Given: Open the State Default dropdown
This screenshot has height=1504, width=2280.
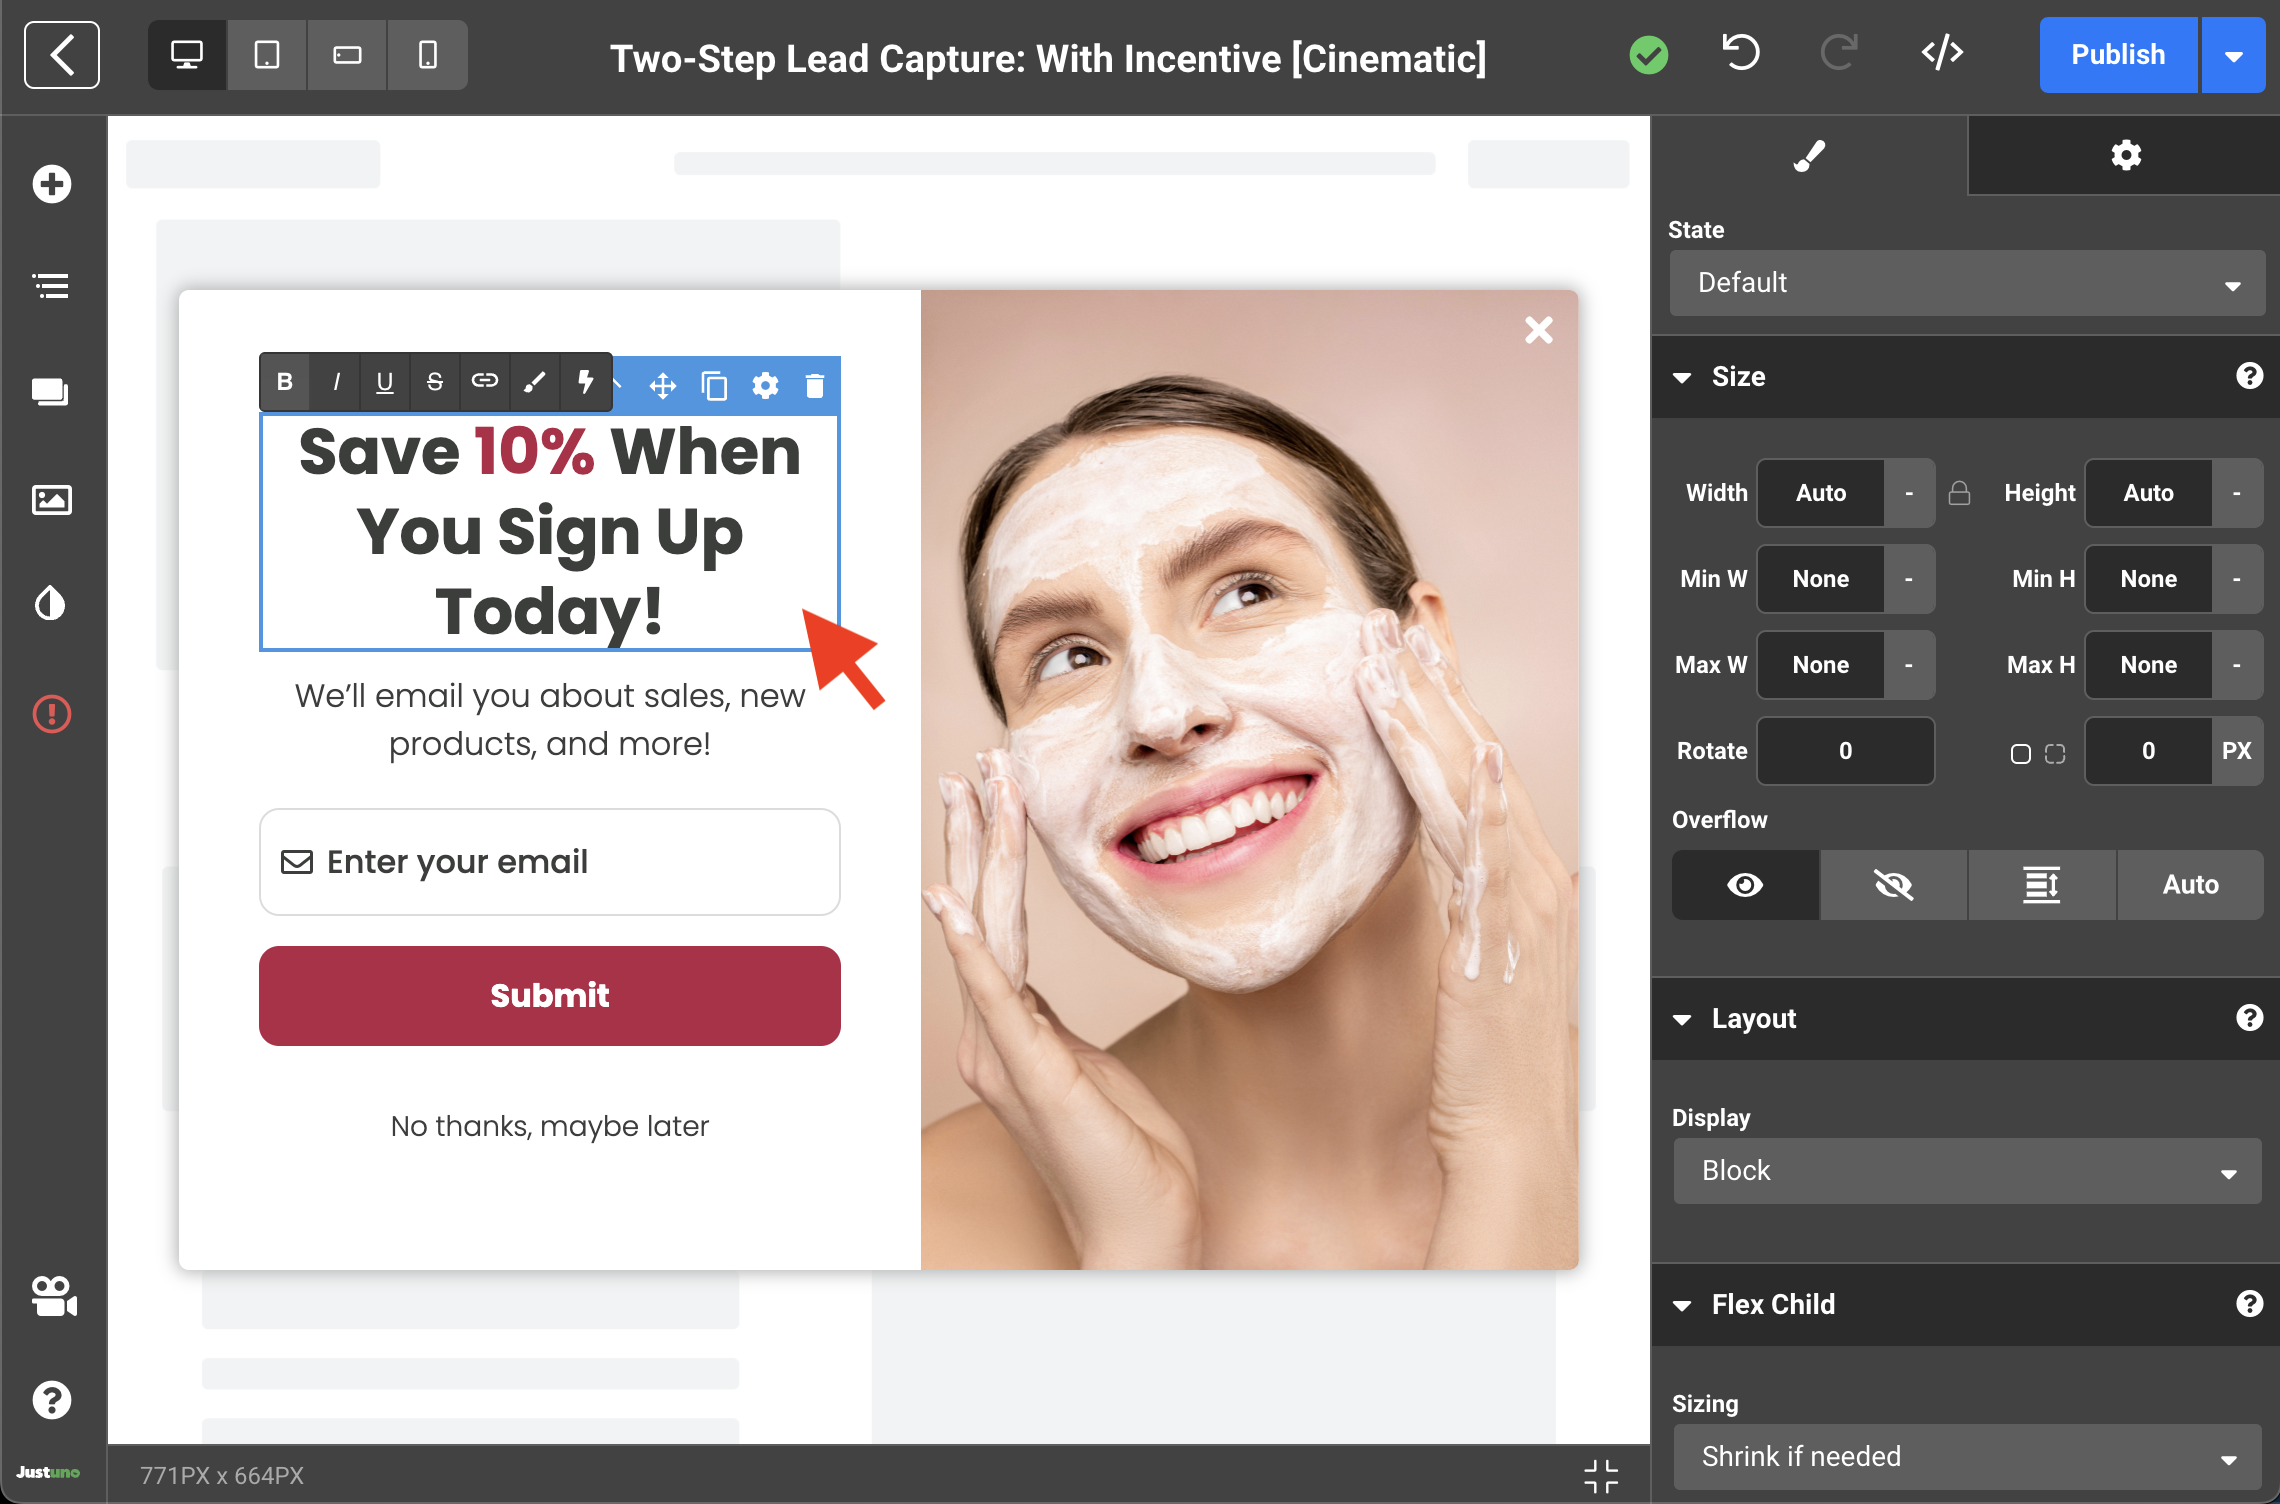Looking at the screenshot, I should pos(1966,283).
